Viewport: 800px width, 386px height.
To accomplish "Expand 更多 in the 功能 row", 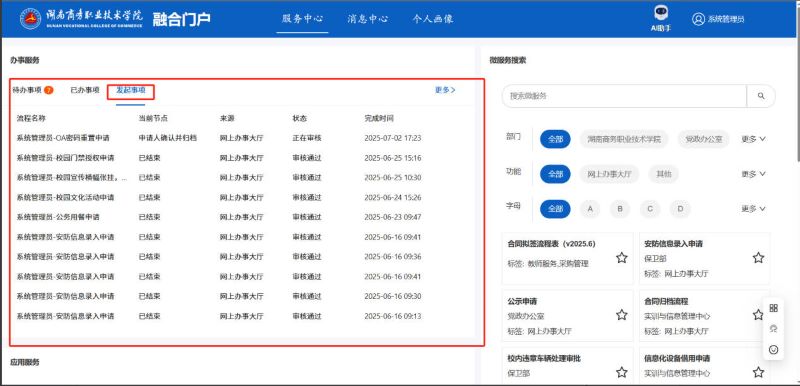I will point(753,174).
